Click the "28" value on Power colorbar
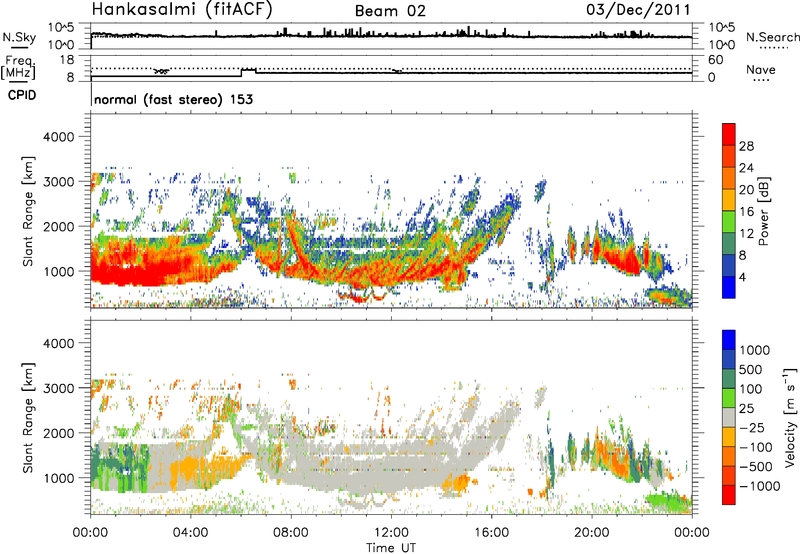This screenshot has width=800, height=554. 746,146
